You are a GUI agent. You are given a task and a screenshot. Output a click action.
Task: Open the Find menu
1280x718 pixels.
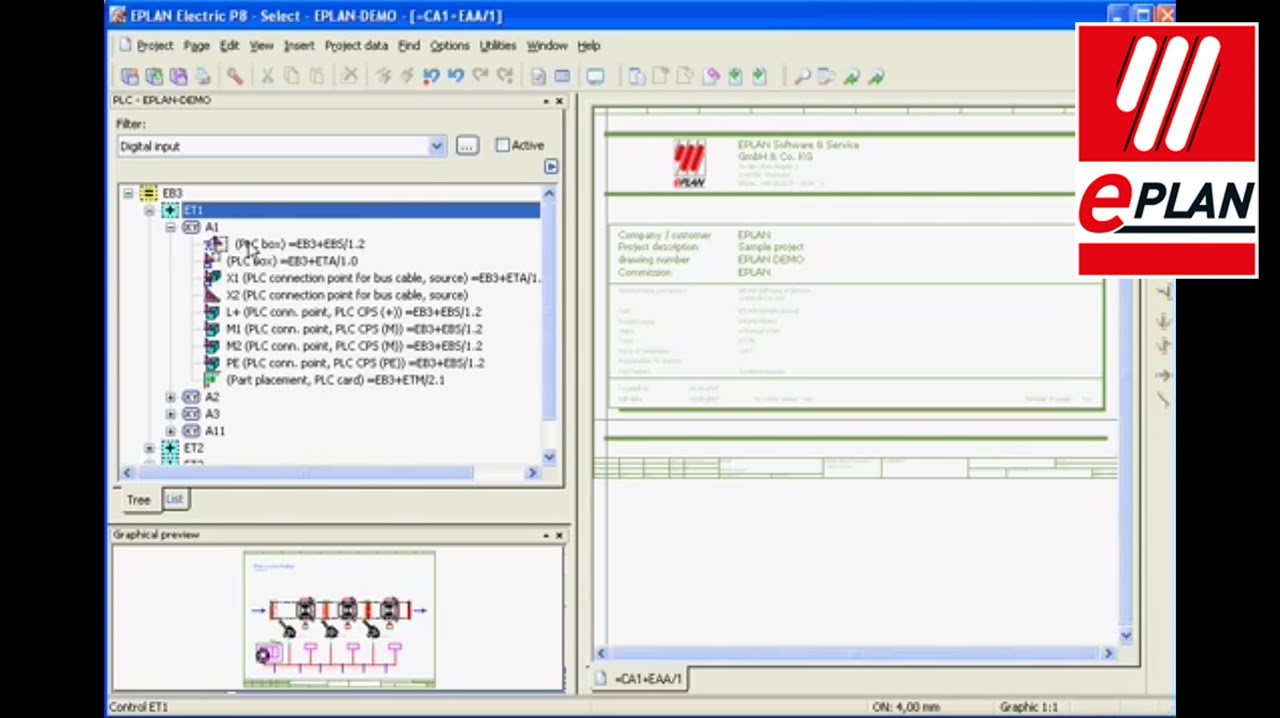[x=409, y=46]
